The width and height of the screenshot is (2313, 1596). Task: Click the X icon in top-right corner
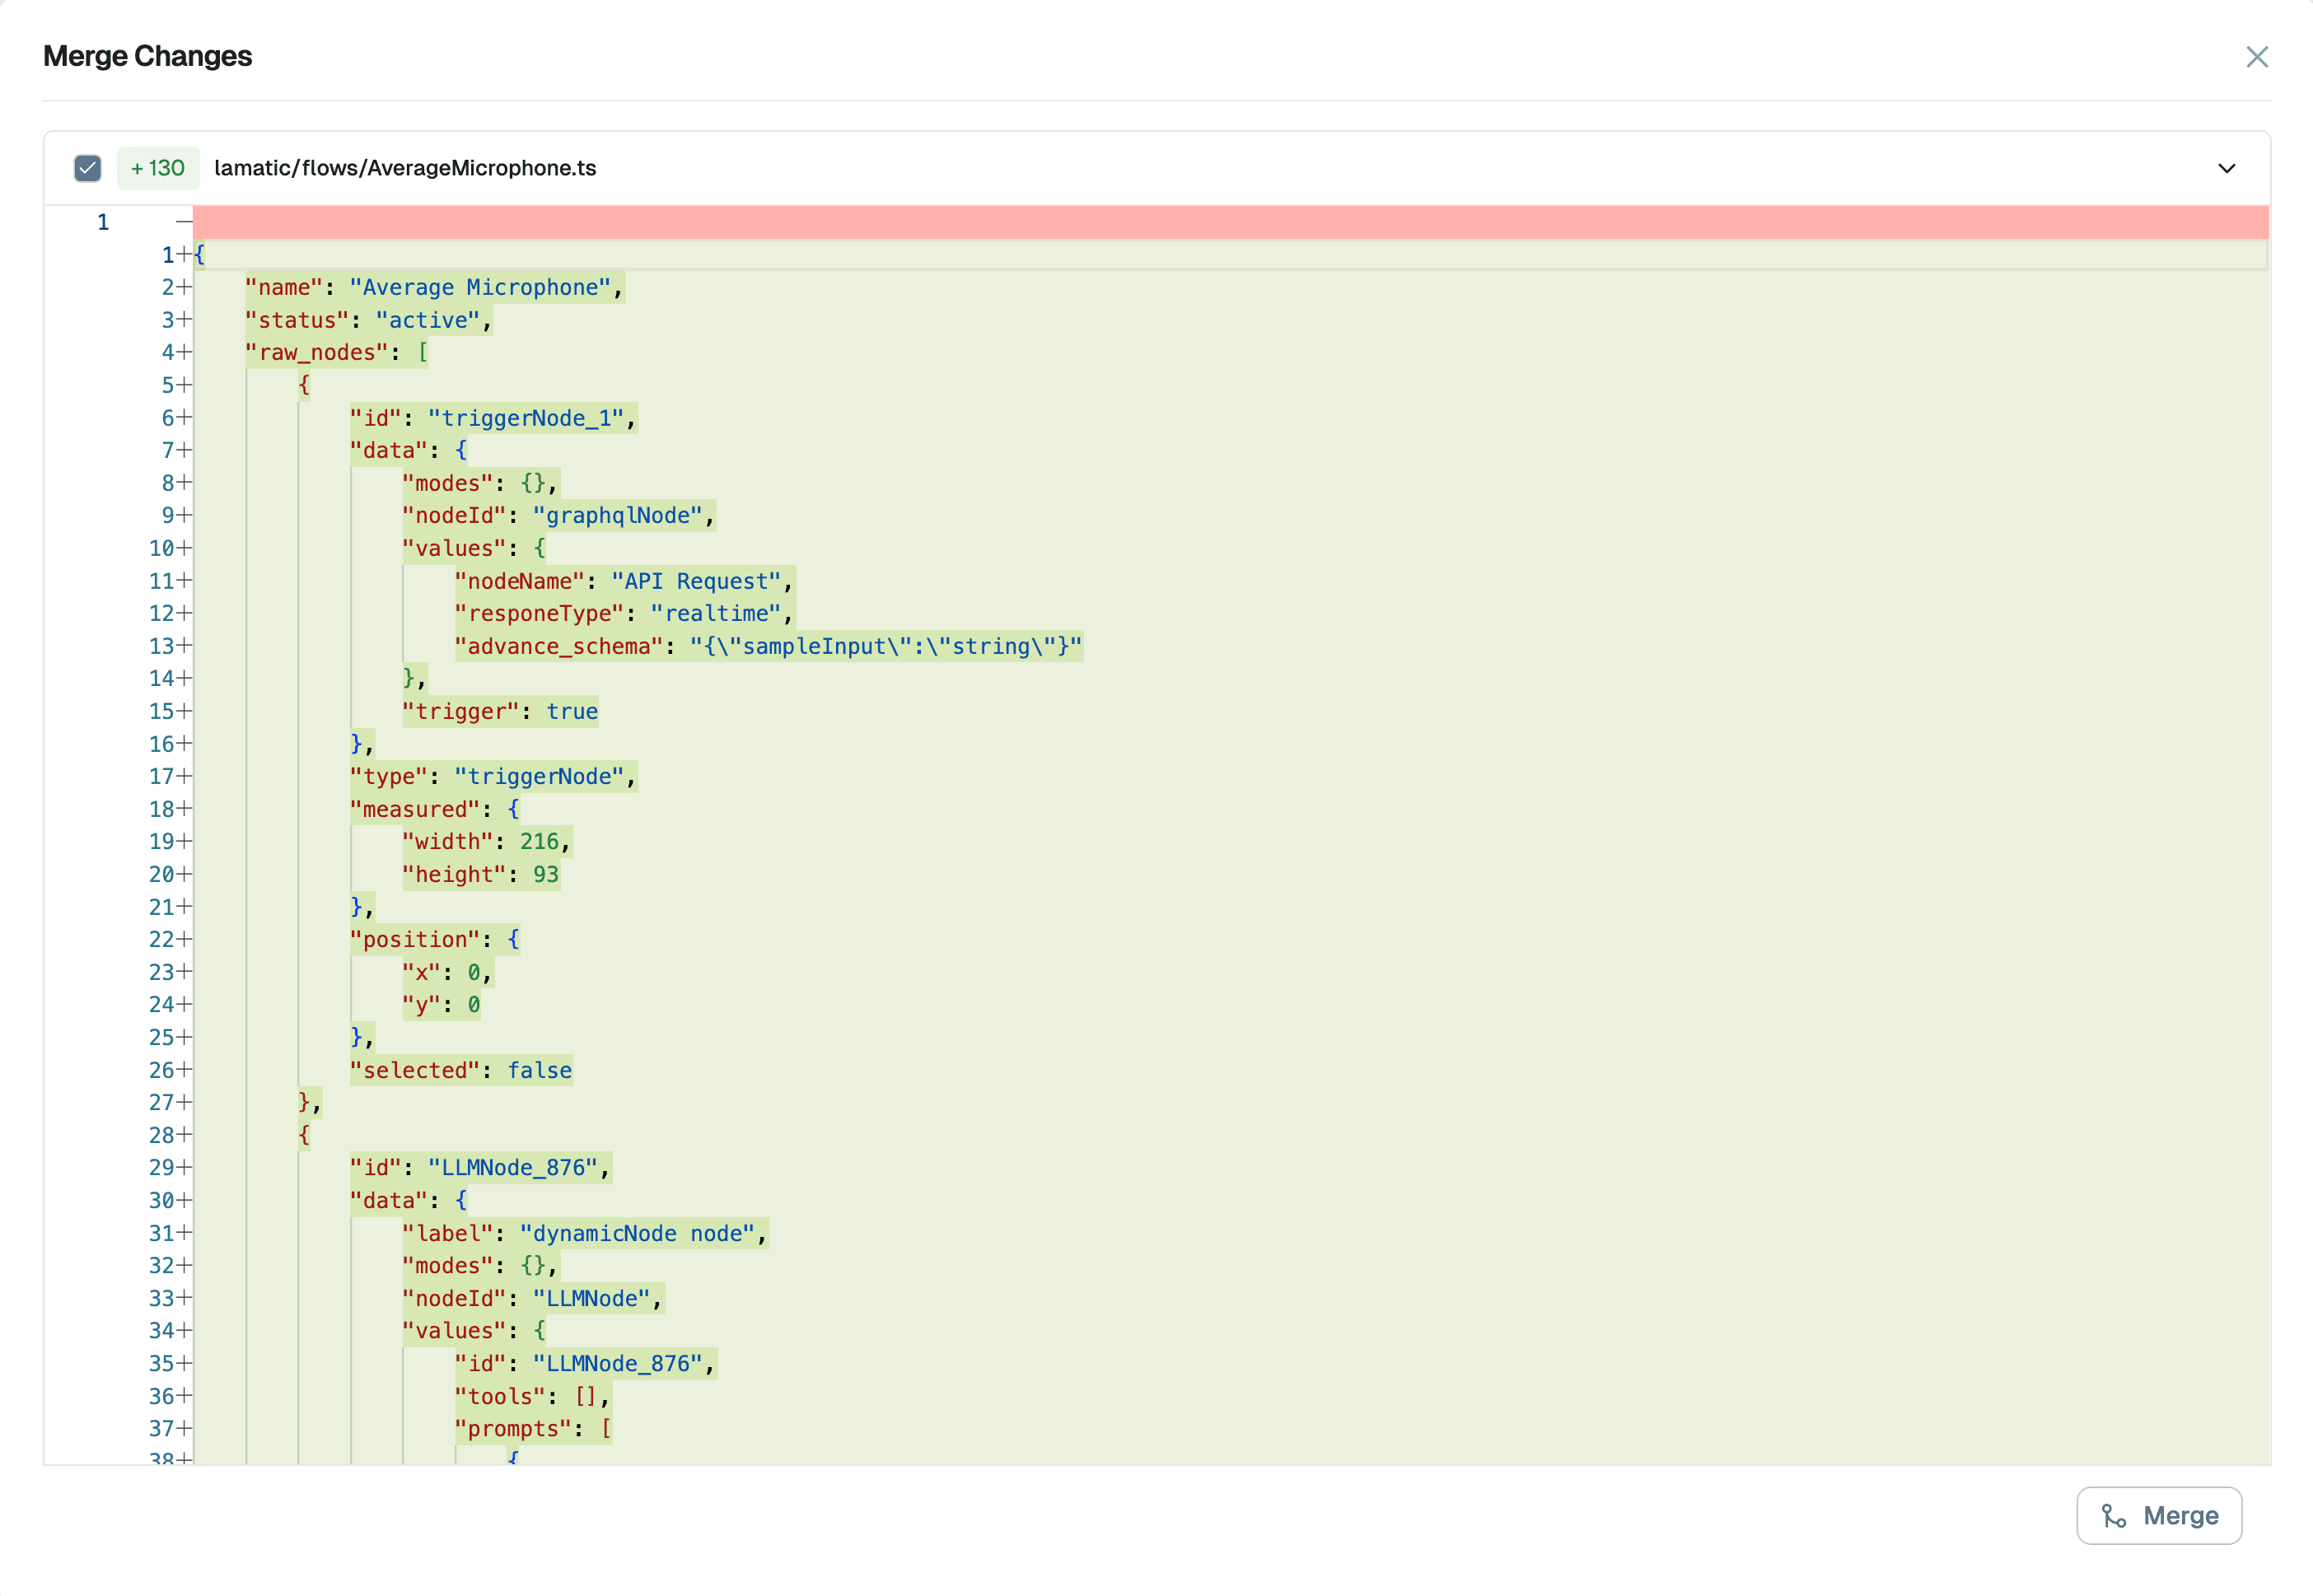click(x=2257, y=57)
